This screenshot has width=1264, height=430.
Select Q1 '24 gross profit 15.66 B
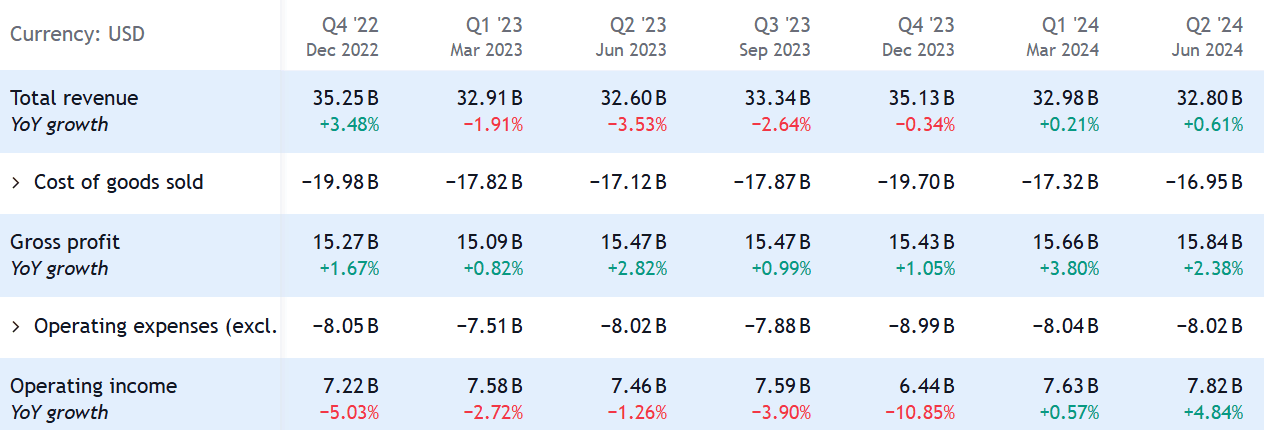click(1065, 242)
